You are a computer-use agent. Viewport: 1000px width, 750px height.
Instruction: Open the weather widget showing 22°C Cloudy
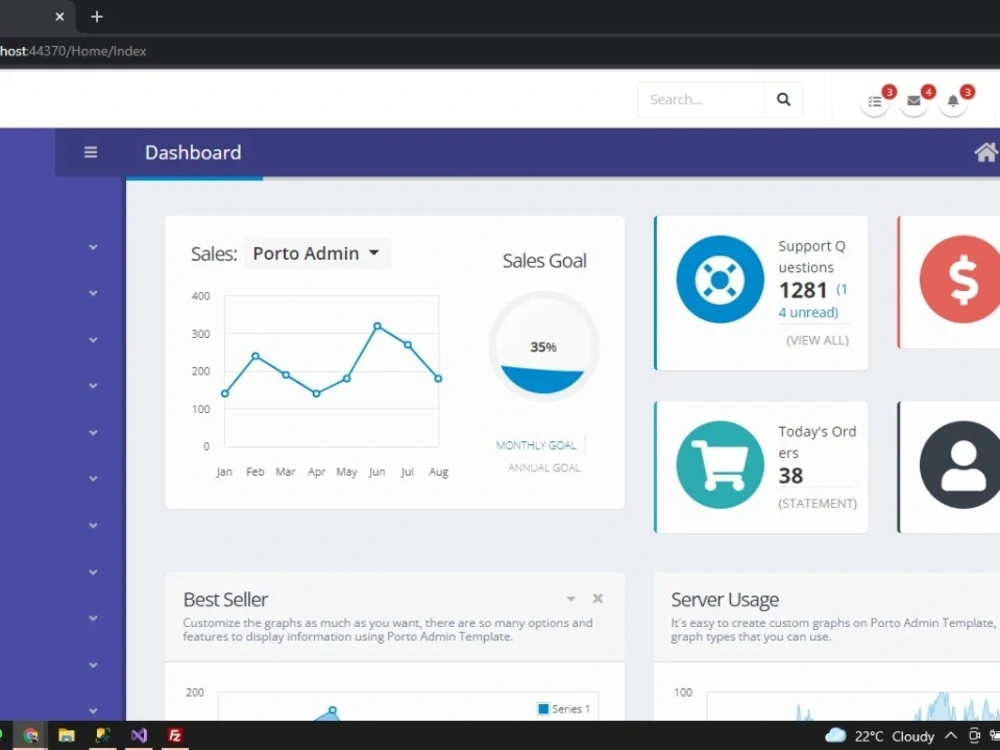pos(879,737)
